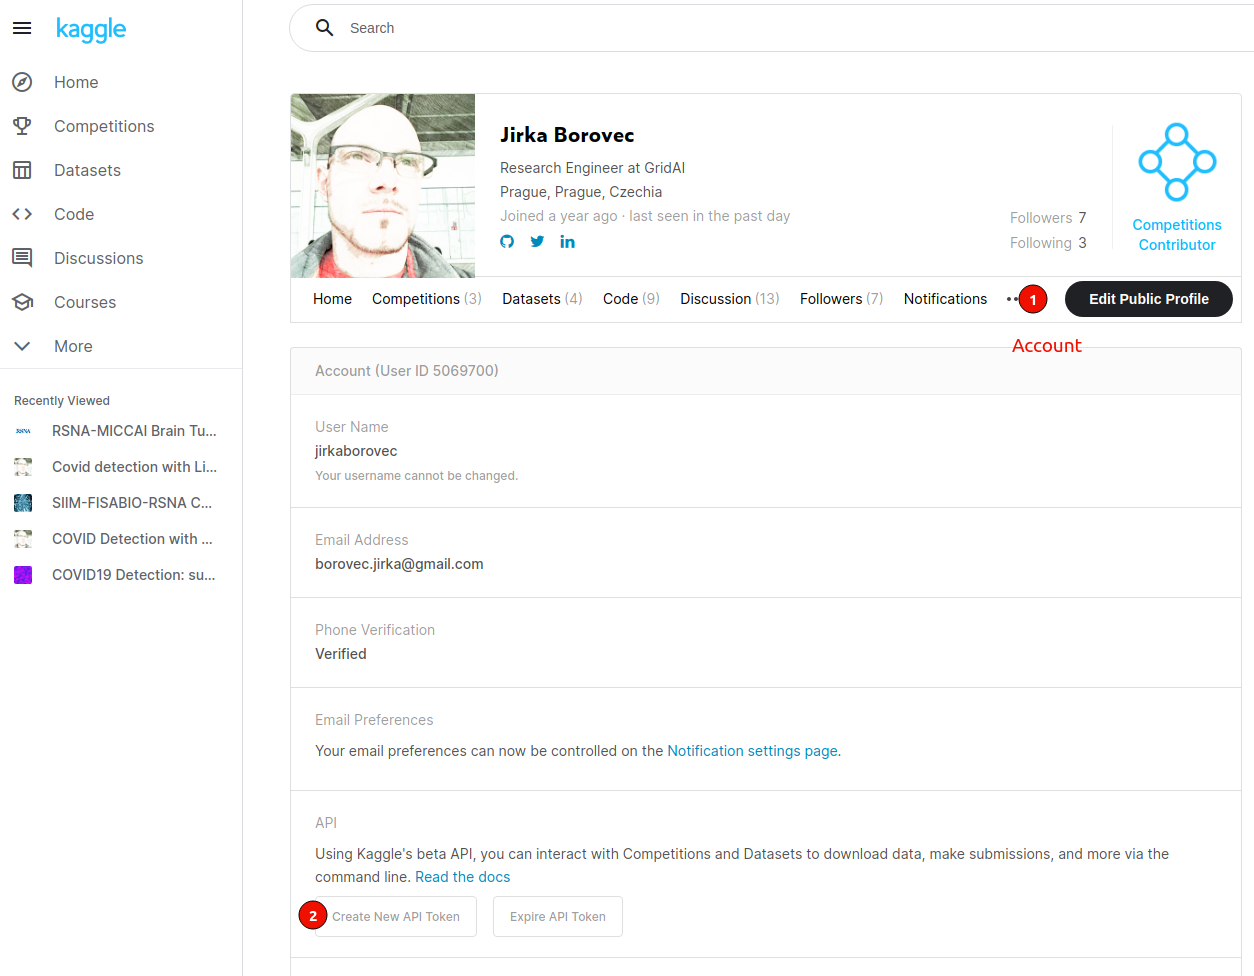Click Expire API Token button
This screenshot has width=1254, height=976.
558,917
